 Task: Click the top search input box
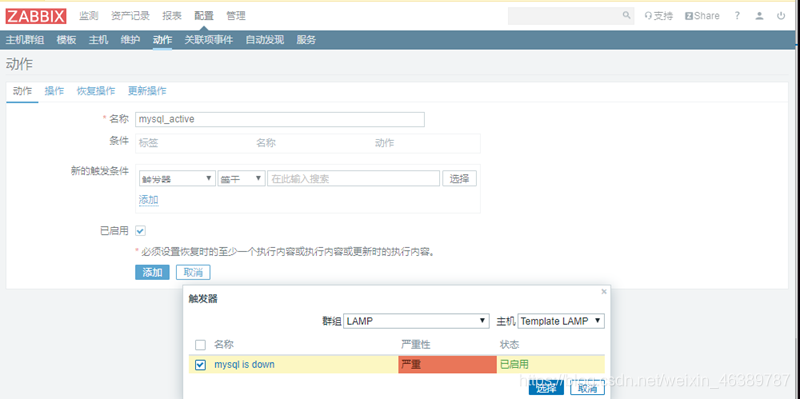pos(564,16)
